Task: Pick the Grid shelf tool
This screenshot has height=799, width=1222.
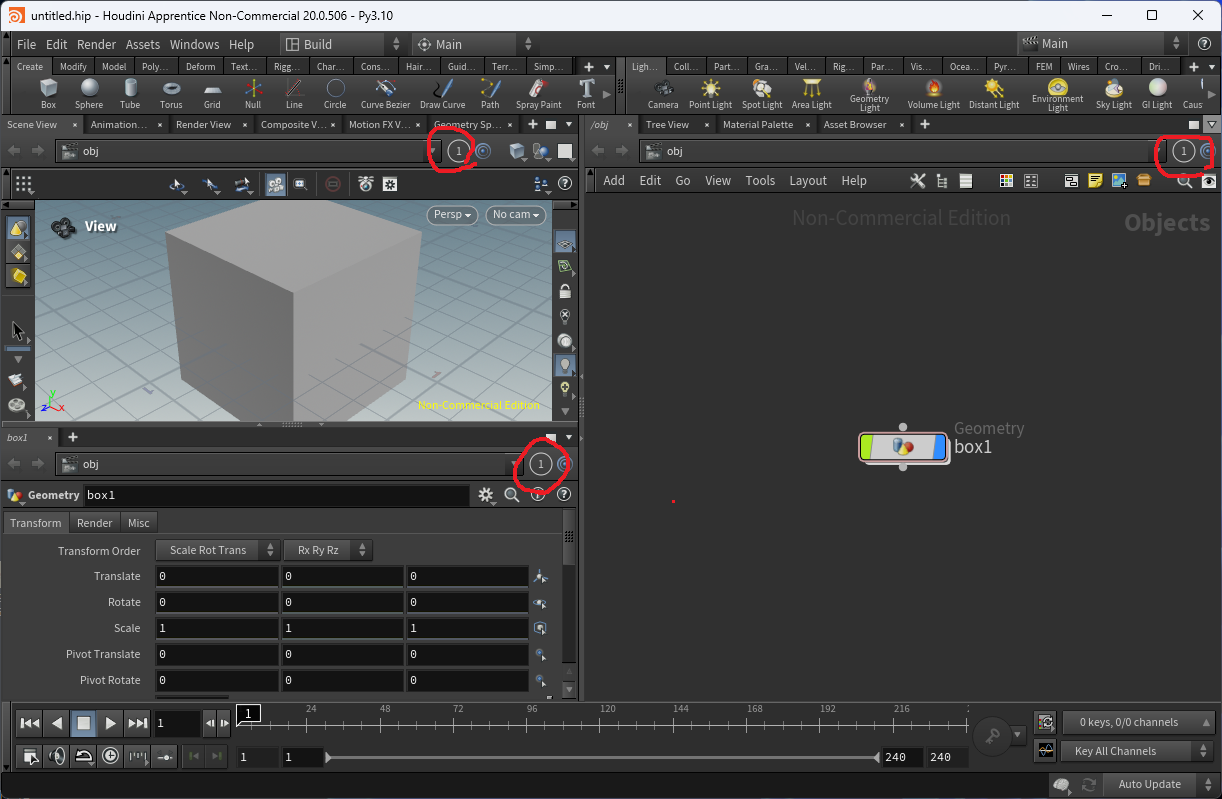Action: point(212,94)
